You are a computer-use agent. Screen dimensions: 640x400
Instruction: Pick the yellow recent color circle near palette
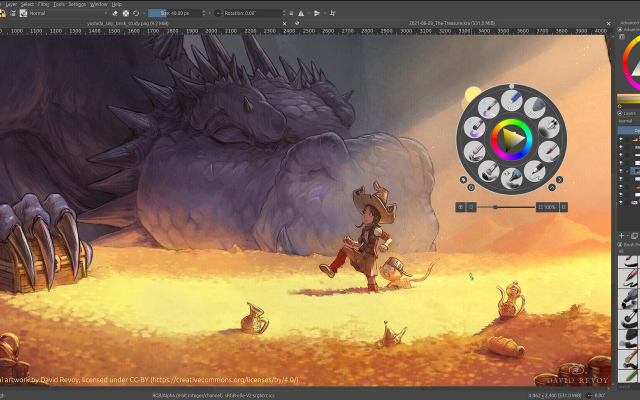[473, 93]
